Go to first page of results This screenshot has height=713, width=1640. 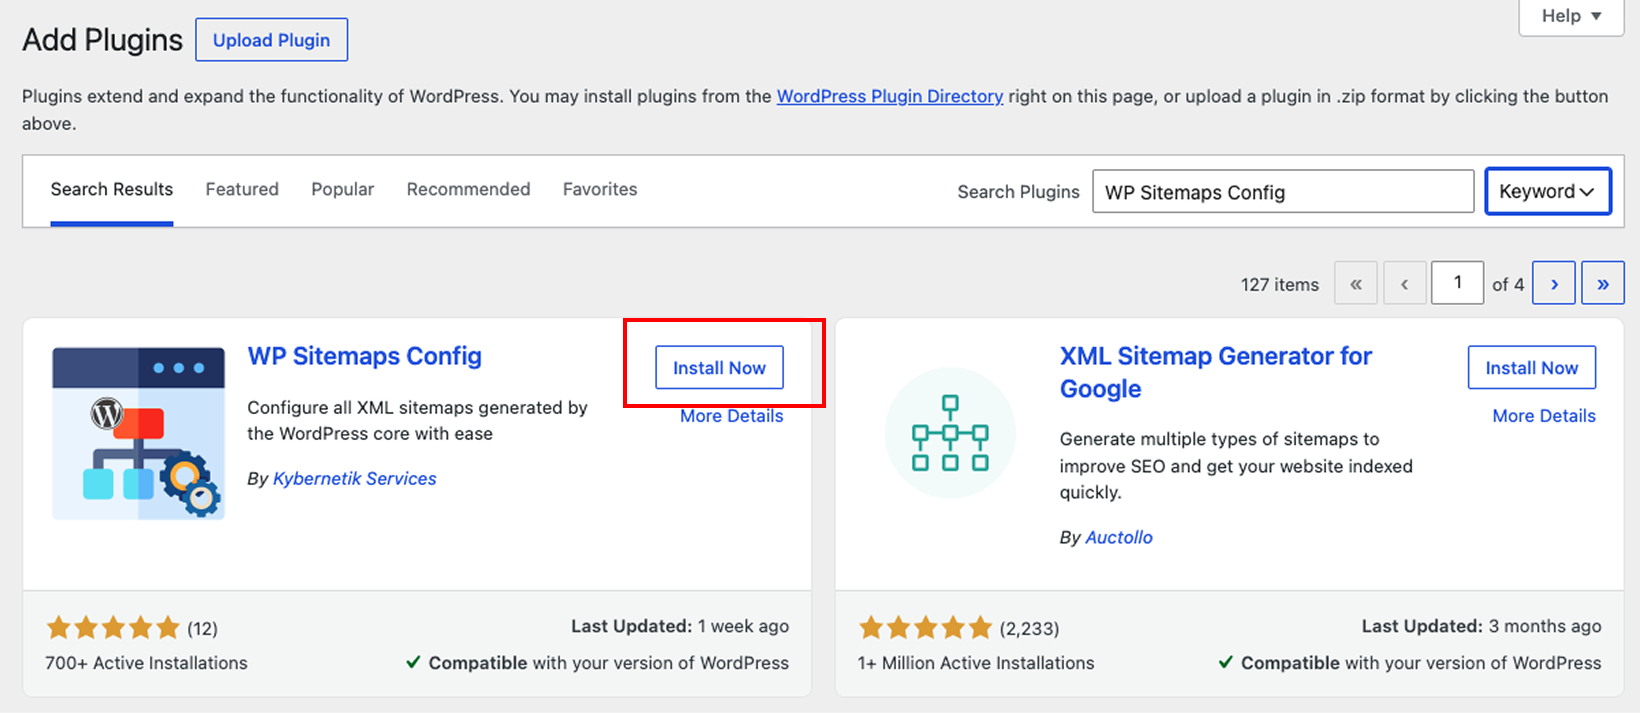1356,284
